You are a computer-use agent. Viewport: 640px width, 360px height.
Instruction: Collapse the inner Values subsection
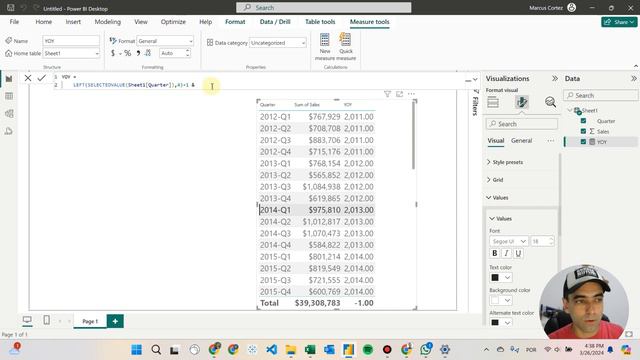coord(500,218)
